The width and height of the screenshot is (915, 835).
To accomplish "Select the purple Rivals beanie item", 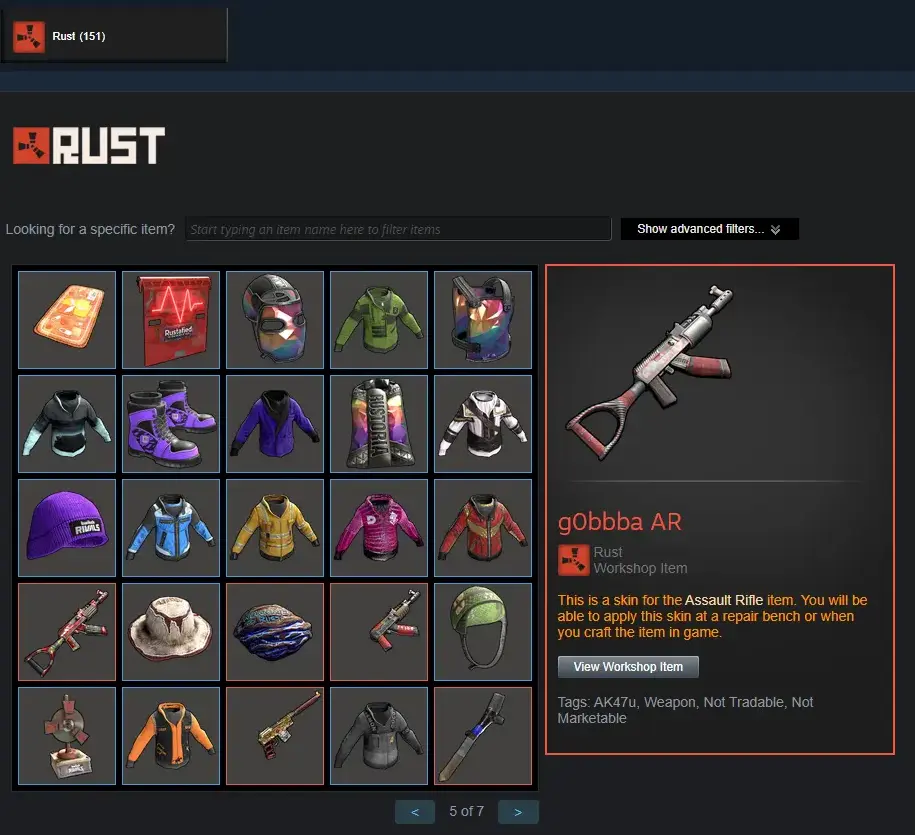I will (x=67, y=527).
